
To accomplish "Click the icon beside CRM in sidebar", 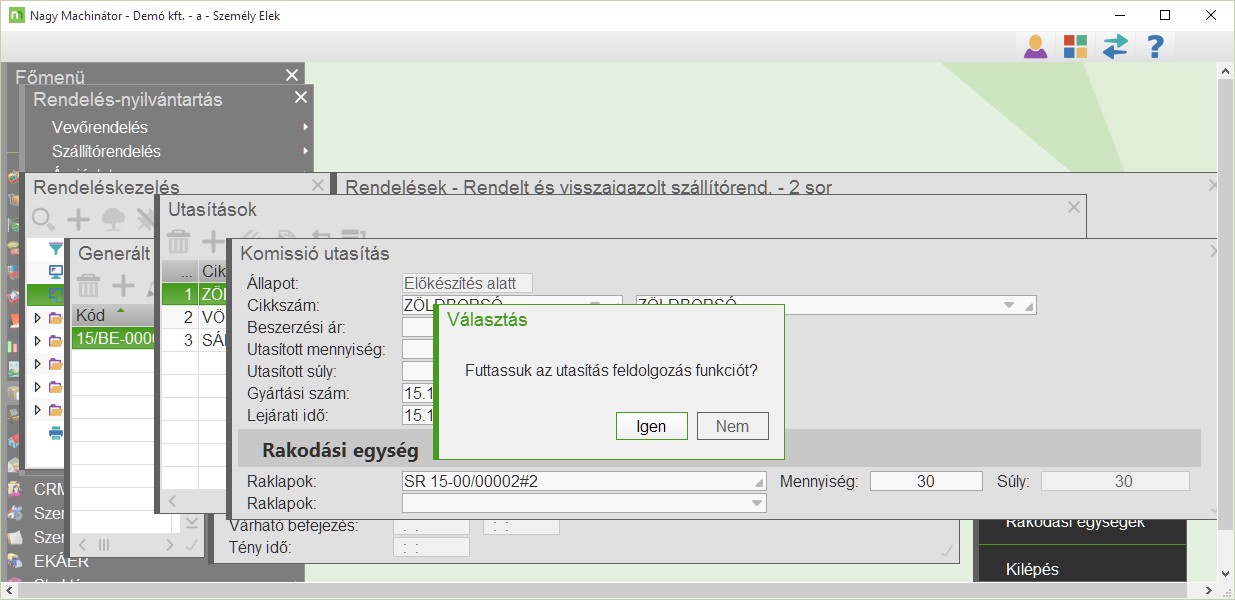I will coord(15,490).
